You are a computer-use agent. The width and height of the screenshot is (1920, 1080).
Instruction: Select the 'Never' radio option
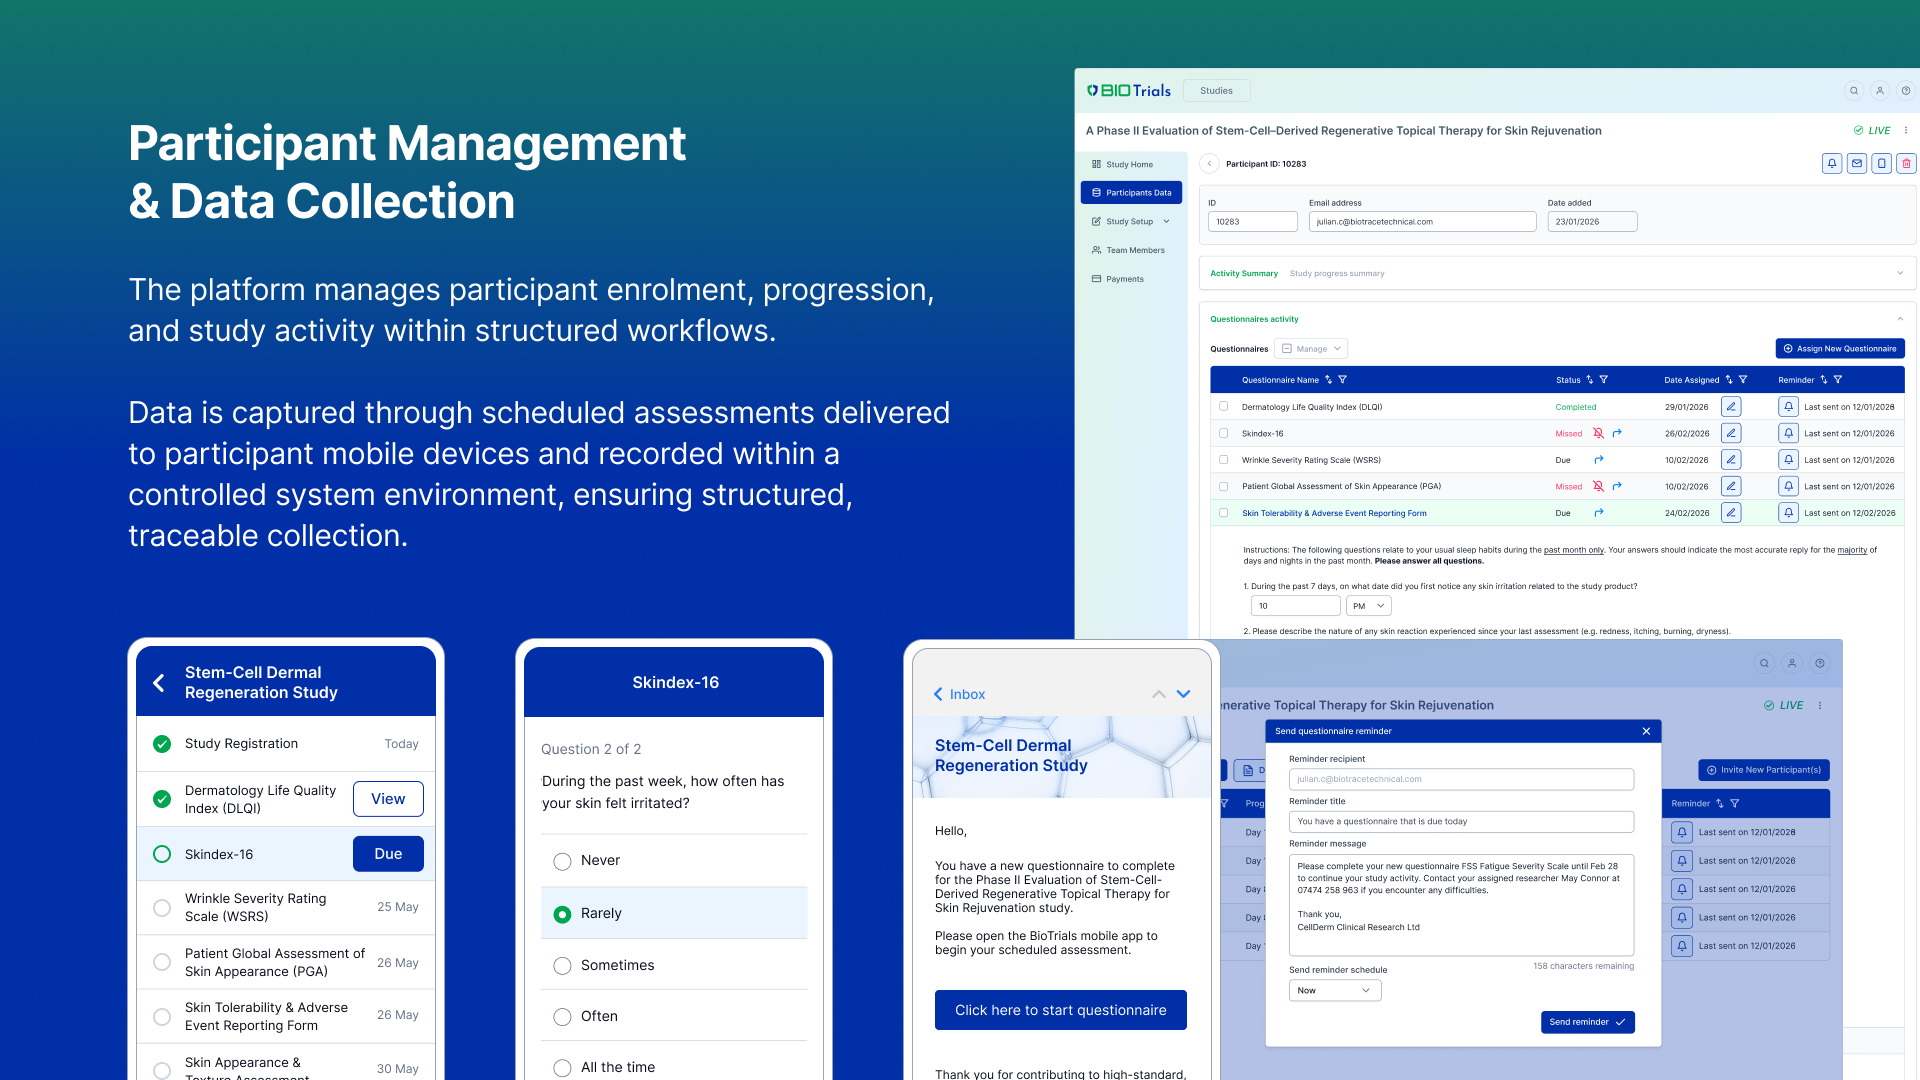pyautogui.click(x=562, y=861)
